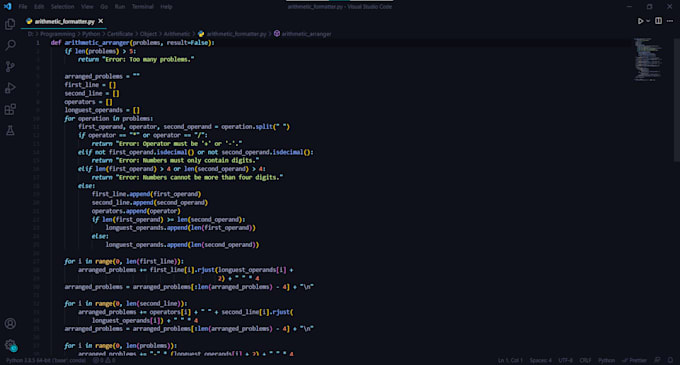
Task: Change indentation via Spaces: 4
Action: coord(540,360)
